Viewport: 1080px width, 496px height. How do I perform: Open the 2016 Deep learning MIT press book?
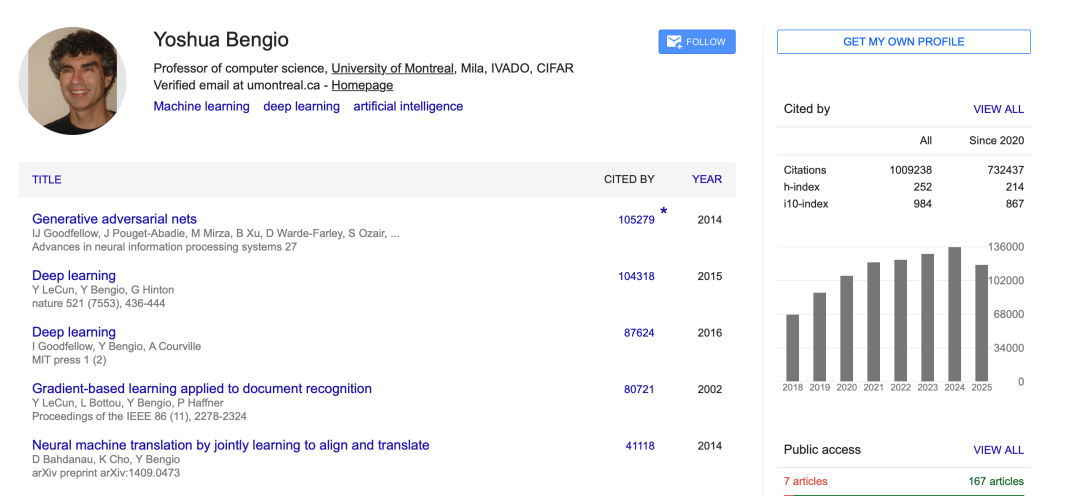coord(74,332)
